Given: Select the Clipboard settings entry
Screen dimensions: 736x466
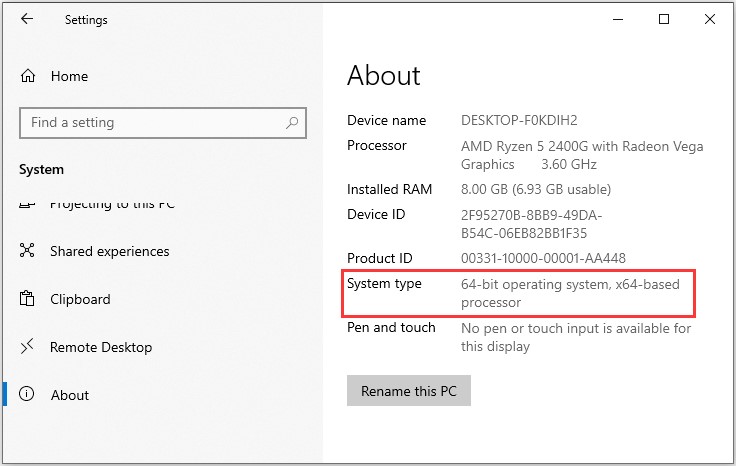Looking at the screenshot, I should tap(80, 299).
